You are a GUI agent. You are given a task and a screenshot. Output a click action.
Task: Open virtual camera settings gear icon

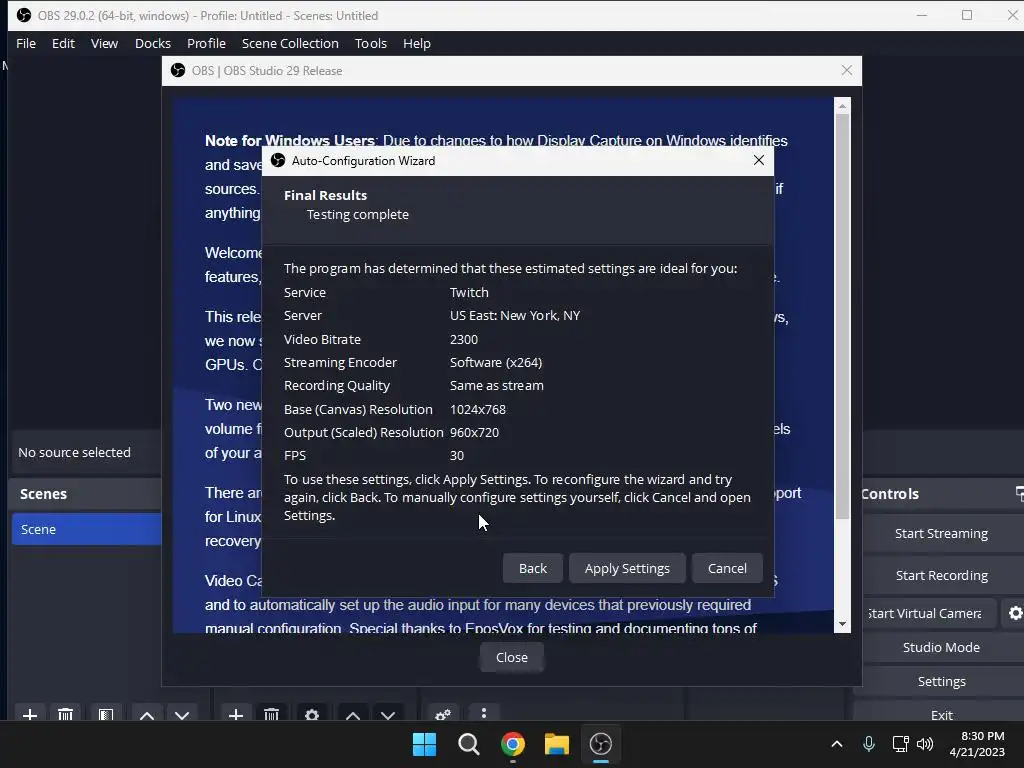pos(1015,613)
